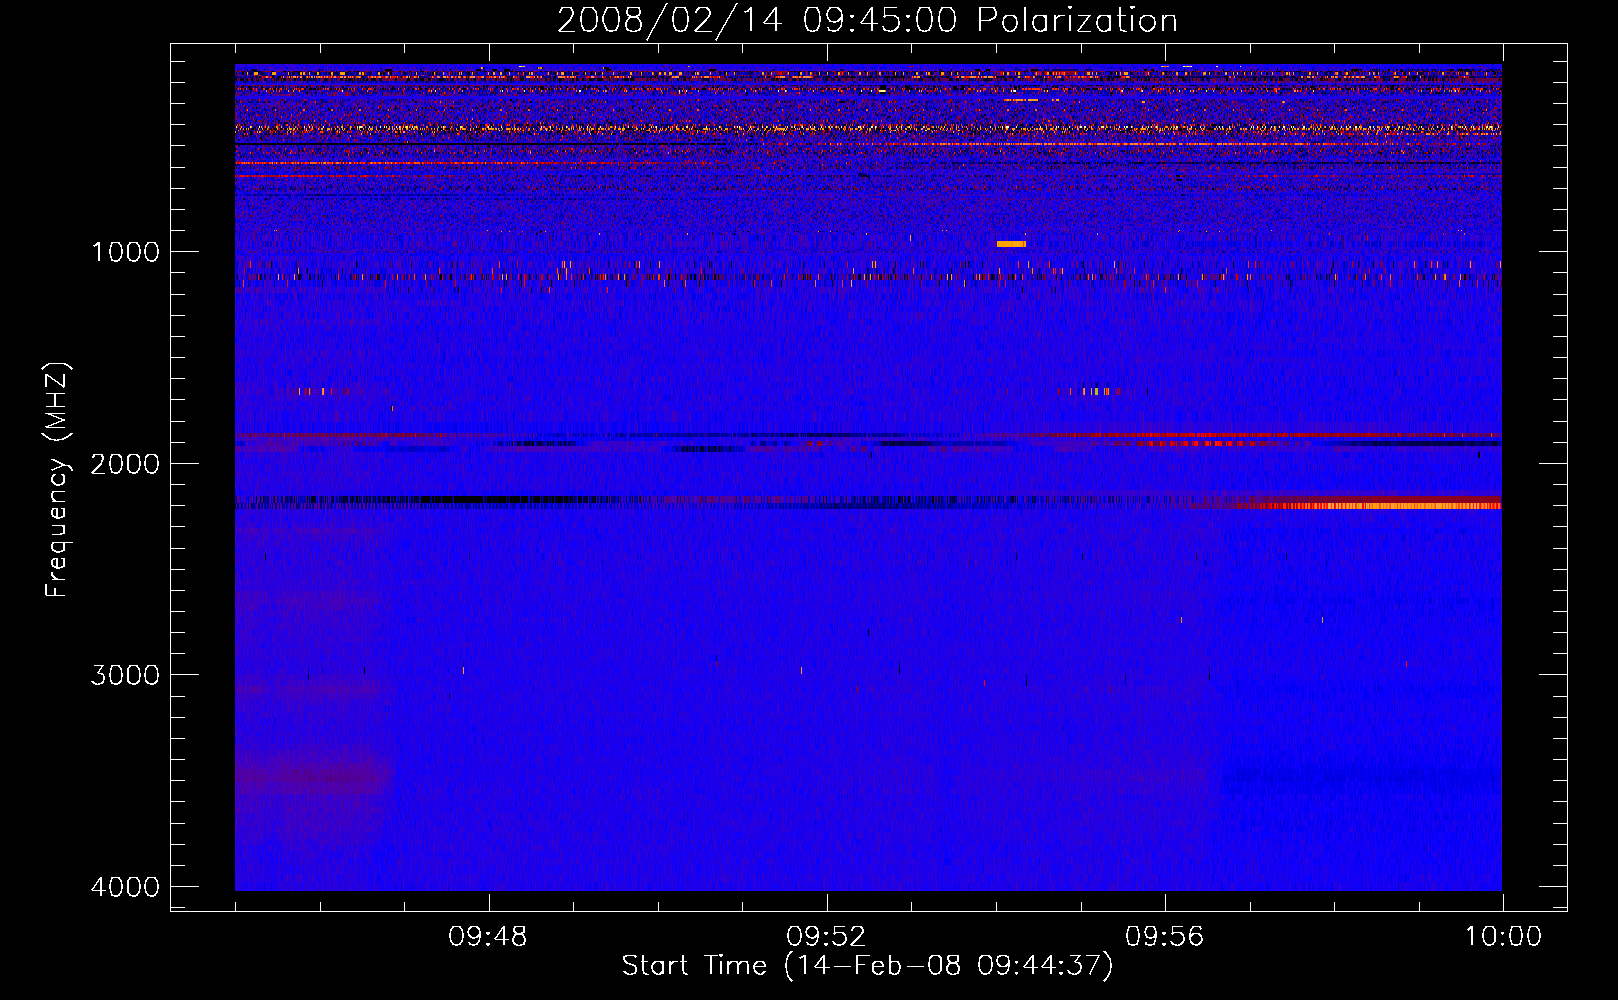The width and height of the screenshot is (1618, 1000).
Task: Click the "Start Time (14-Feb-08 09:44:37)" label
Action: 867,966
